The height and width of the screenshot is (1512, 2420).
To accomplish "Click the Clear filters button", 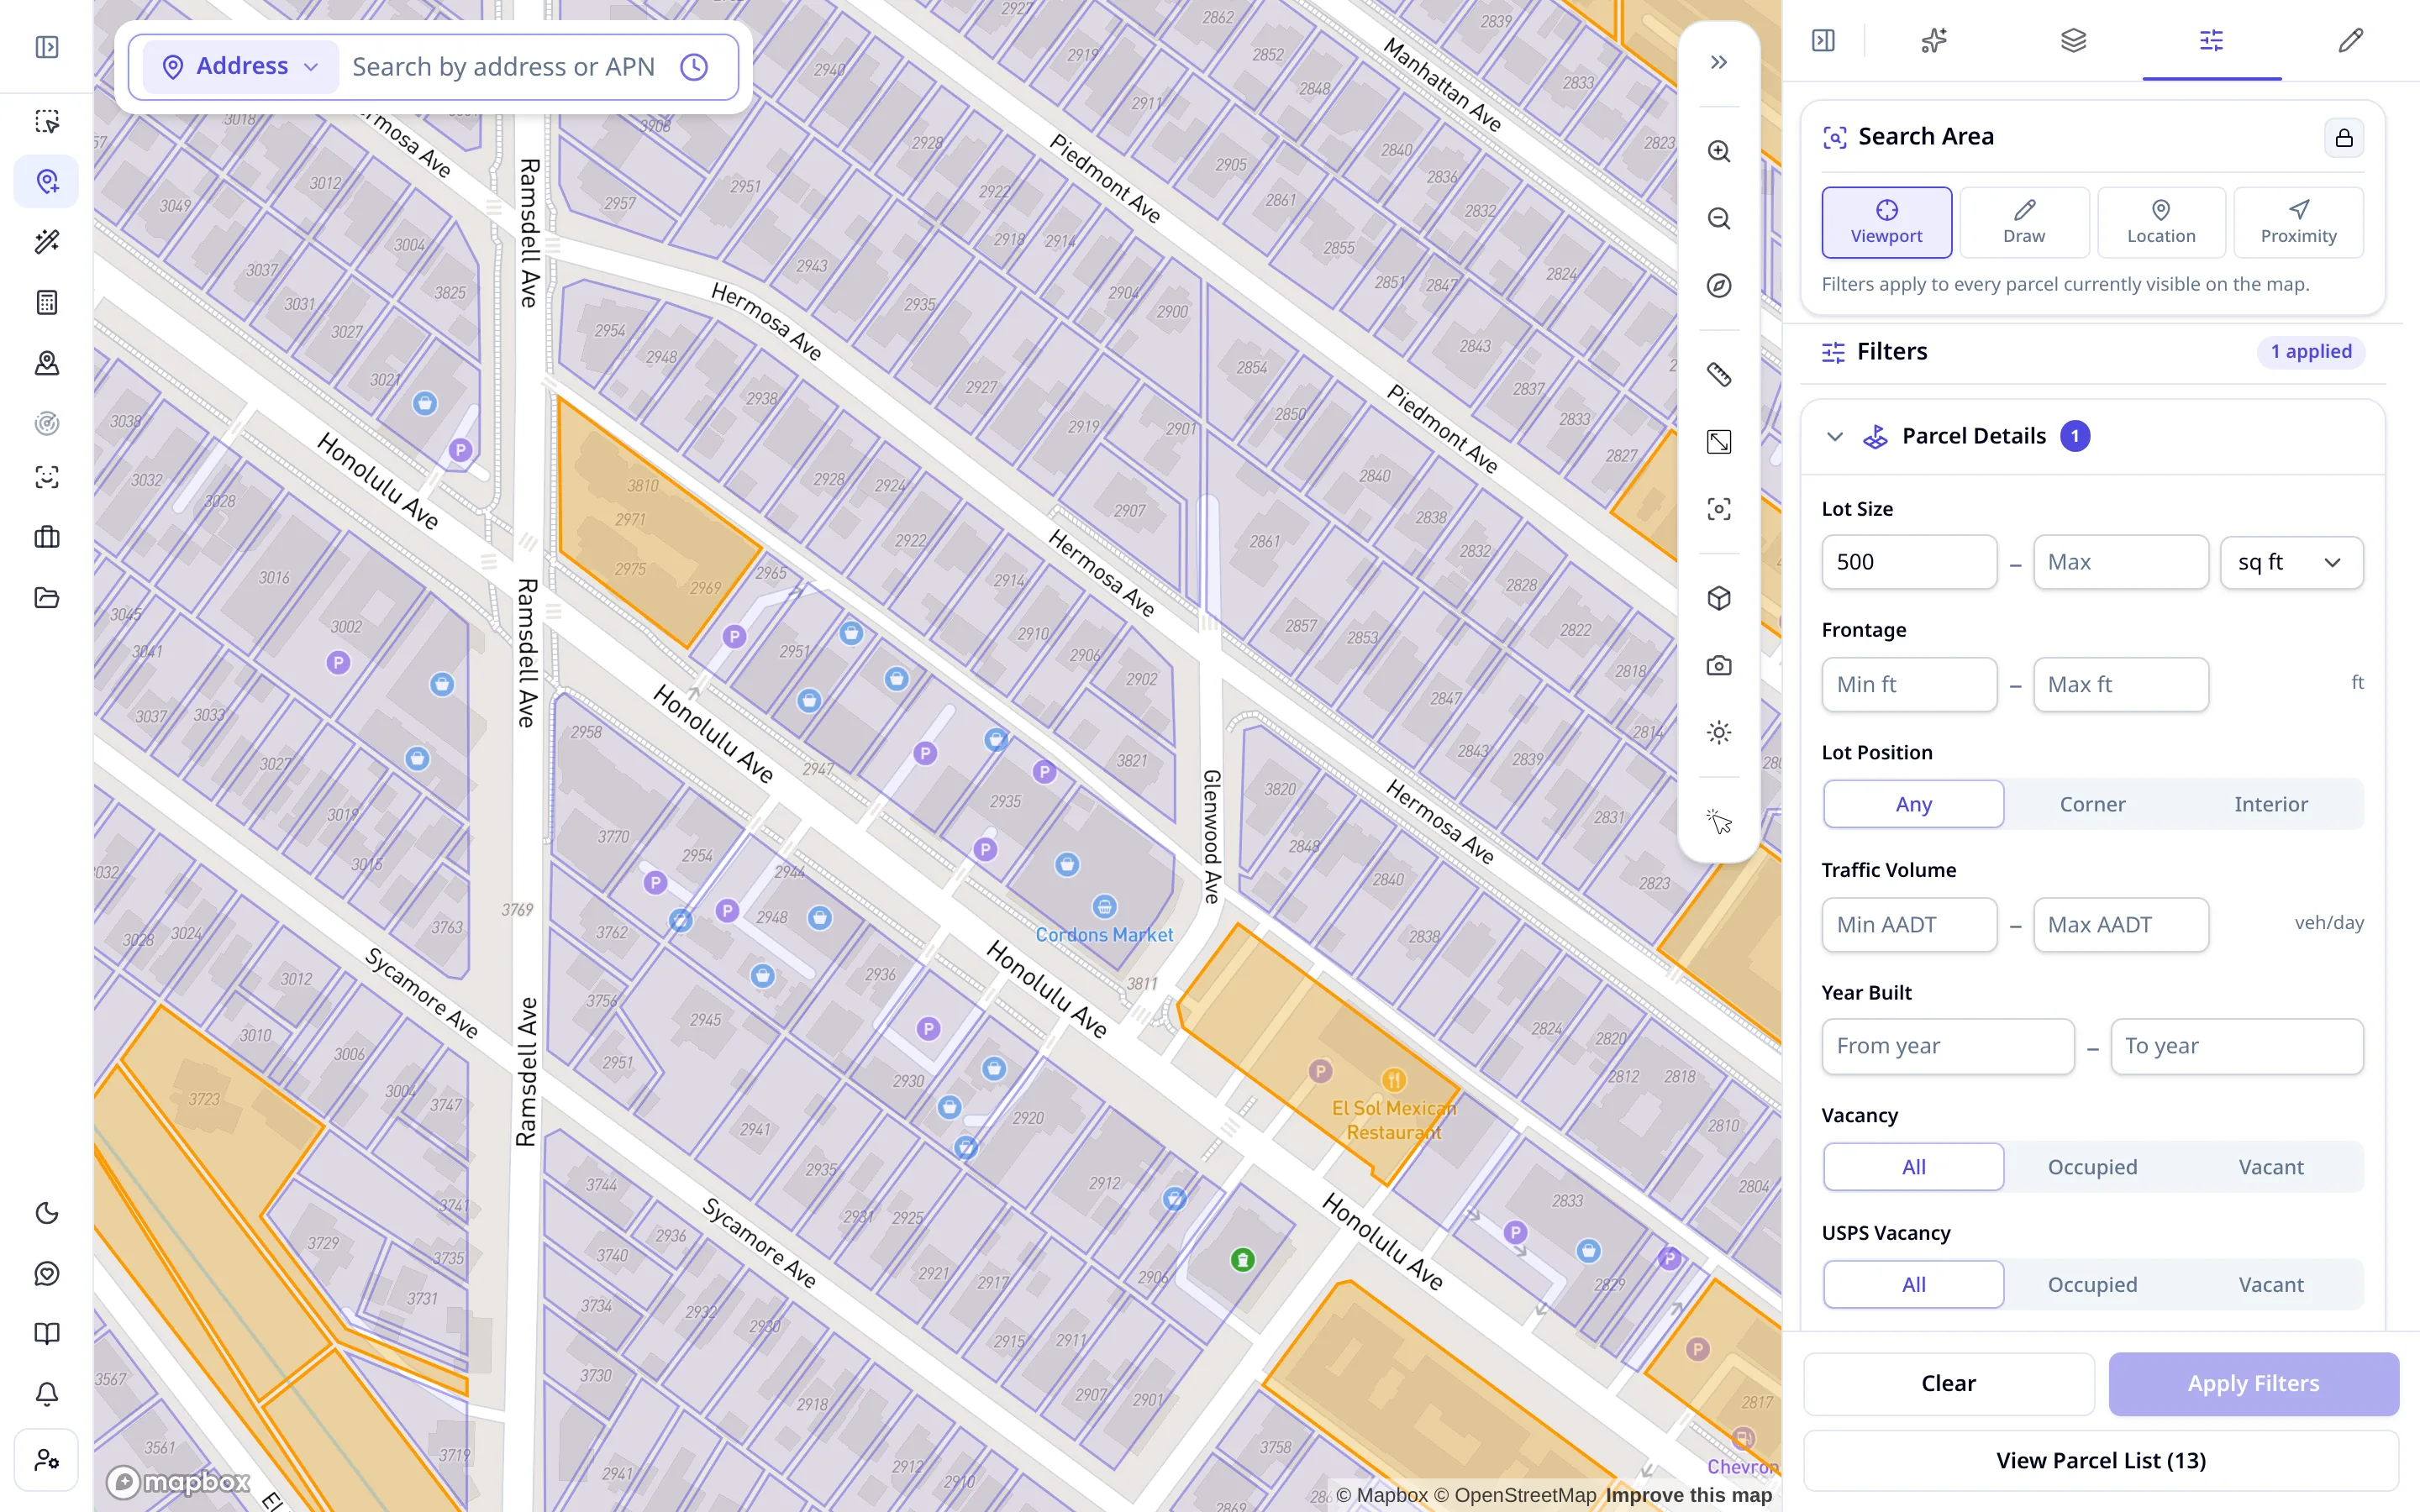I will coord(1948,1384).
